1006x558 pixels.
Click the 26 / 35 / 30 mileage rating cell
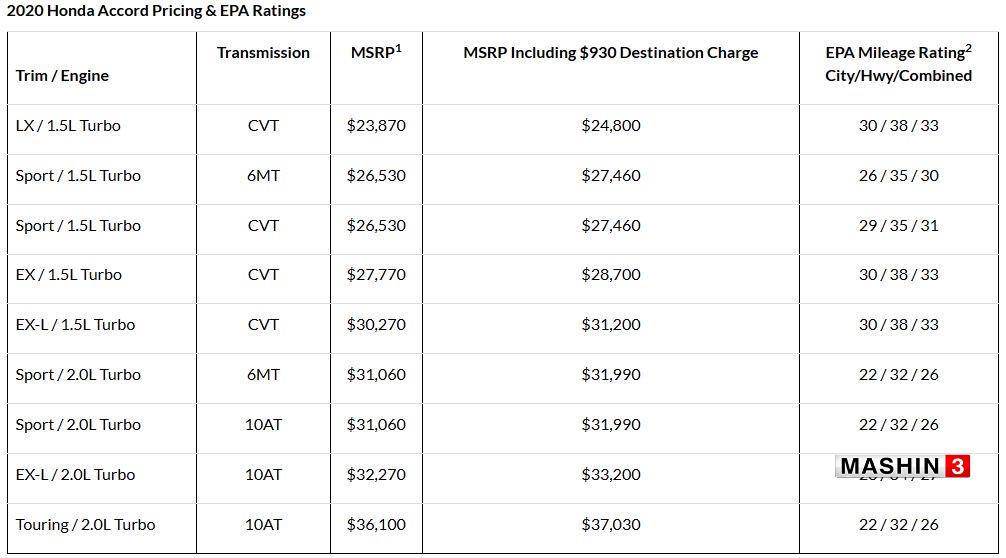(x=898, y=176)
